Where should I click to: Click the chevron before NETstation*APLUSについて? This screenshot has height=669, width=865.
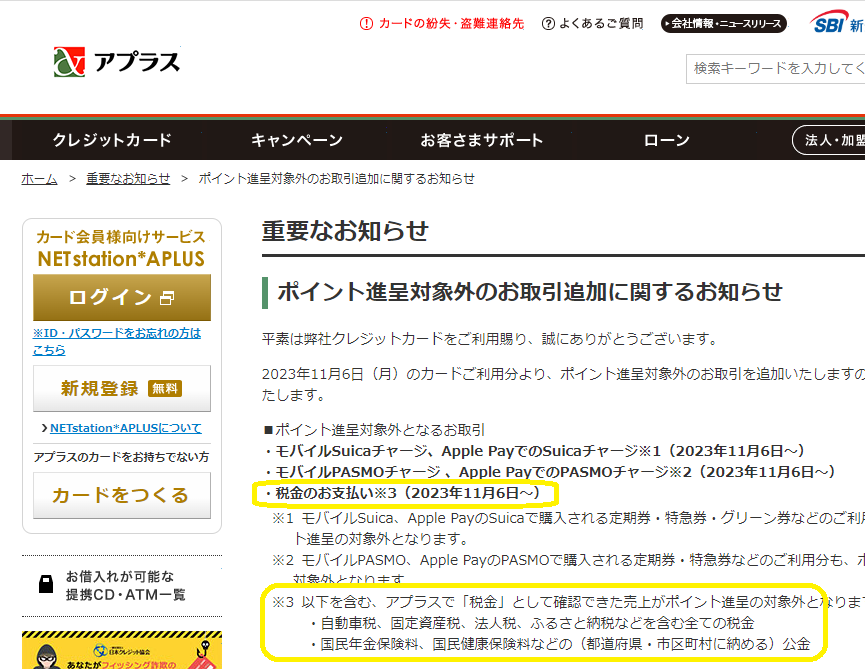coord(44,429)
